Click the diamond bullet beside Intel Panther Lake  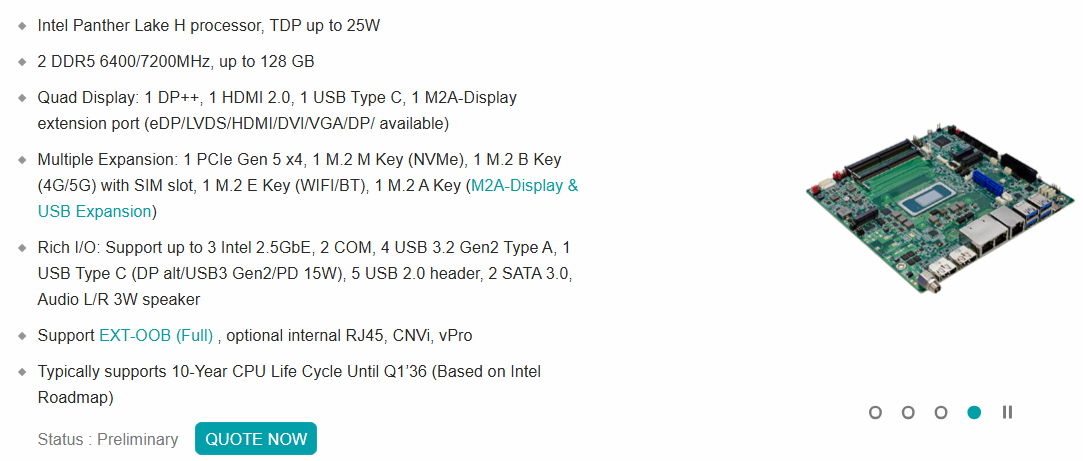23,26
